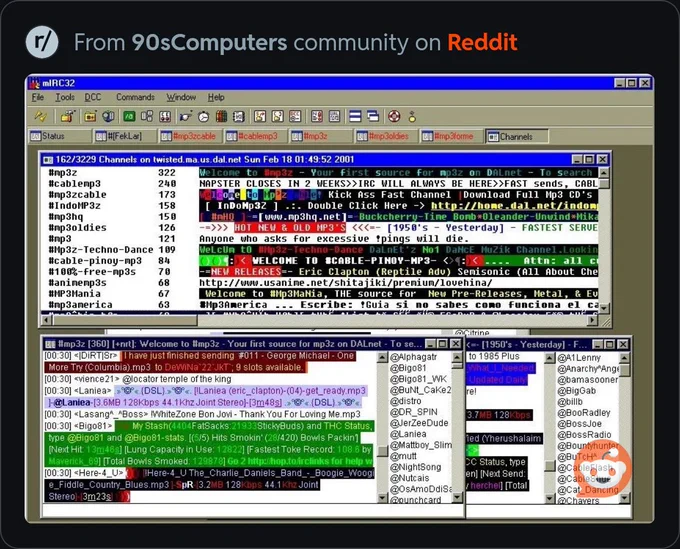Click the orange Reddit link in header

point(482,42)
